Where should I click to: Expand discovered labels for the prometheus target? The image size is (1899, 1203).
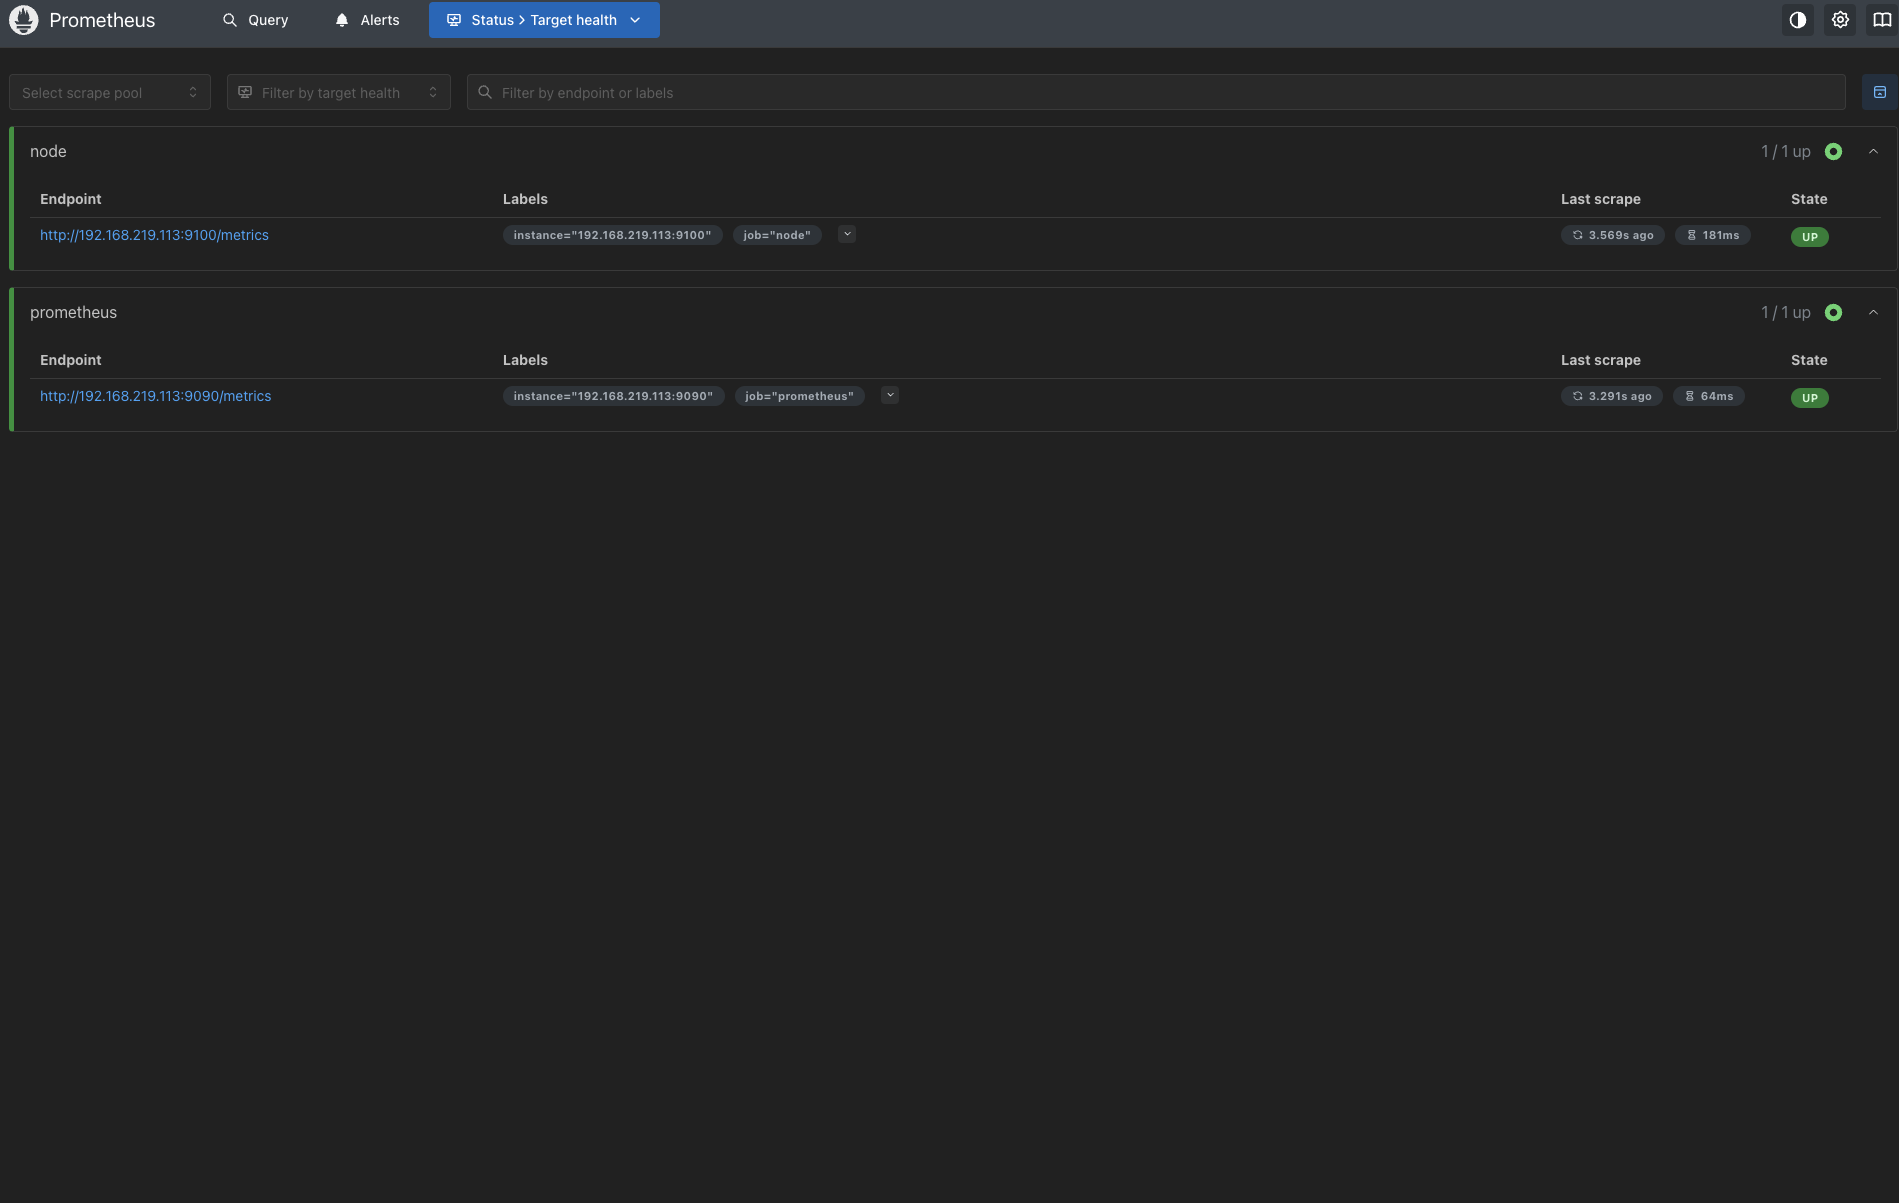890,396
